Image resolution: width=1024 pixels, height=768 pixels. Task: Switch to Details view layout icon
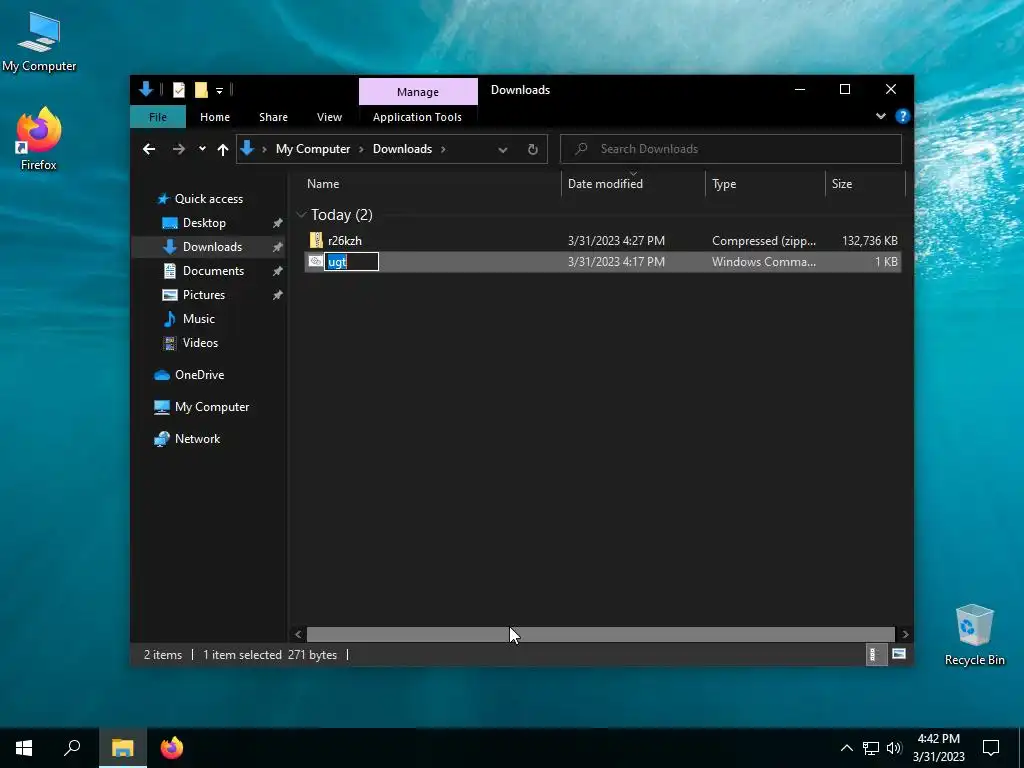coord(875,654)
